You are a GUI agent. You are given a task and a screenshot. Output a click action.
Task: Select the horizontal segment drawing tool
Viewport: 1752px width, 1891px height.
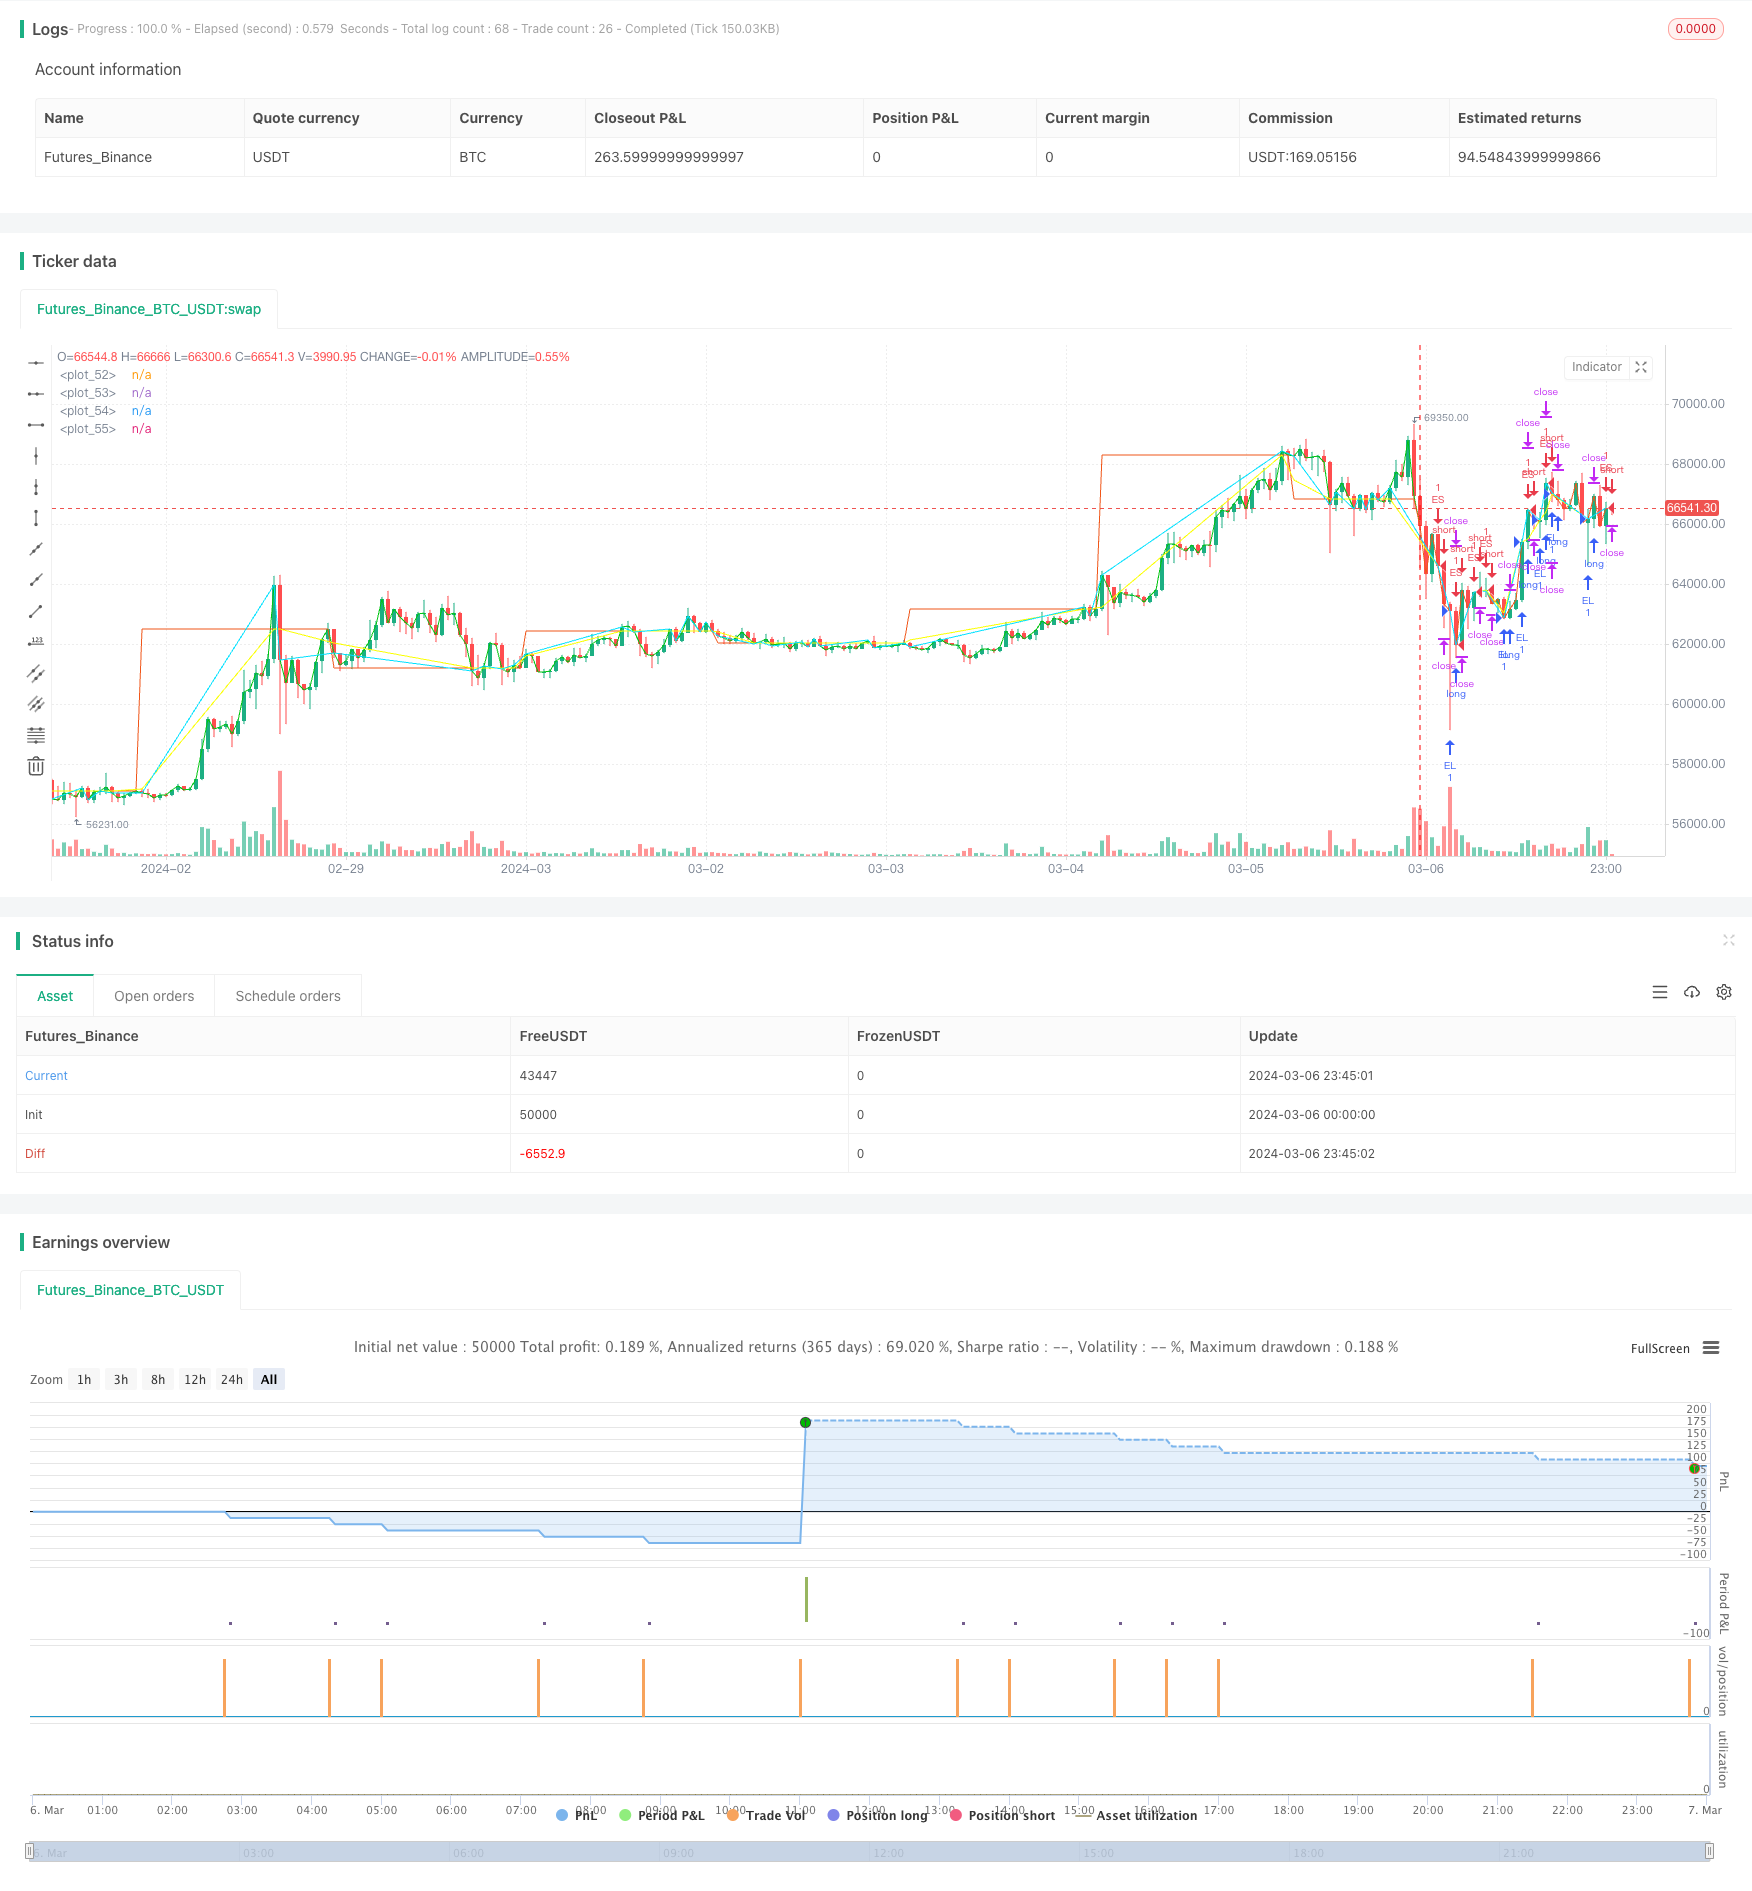pos(36,425)
